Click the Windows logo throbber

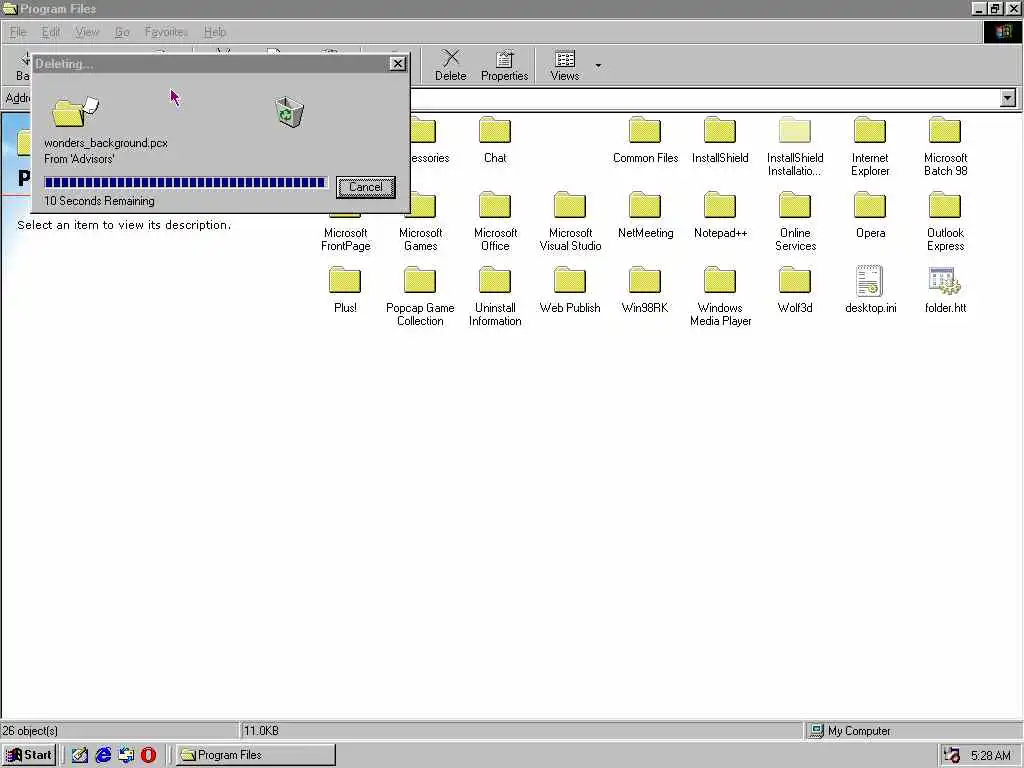tap(1002, 32)
